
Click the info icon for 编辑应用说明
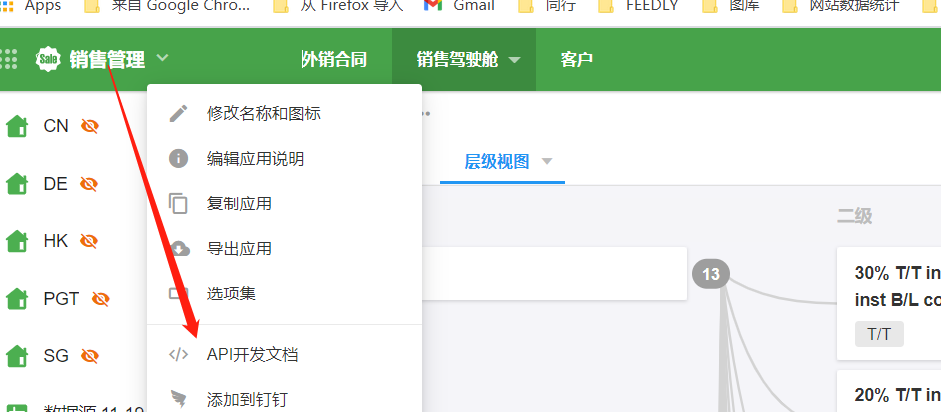179,159
